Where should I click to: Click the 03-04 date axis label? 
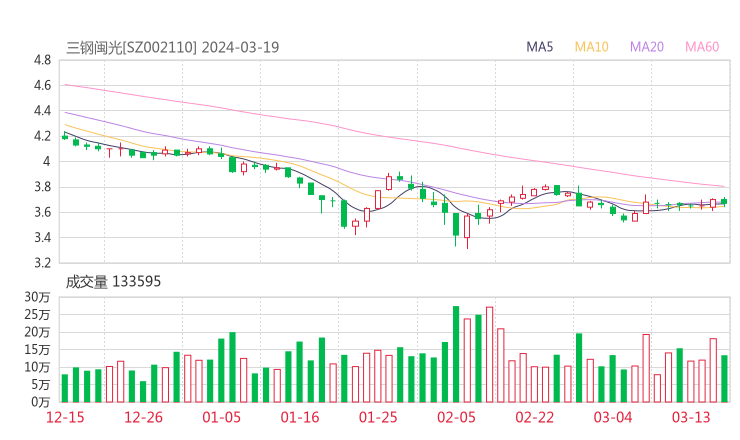point(613,417)
